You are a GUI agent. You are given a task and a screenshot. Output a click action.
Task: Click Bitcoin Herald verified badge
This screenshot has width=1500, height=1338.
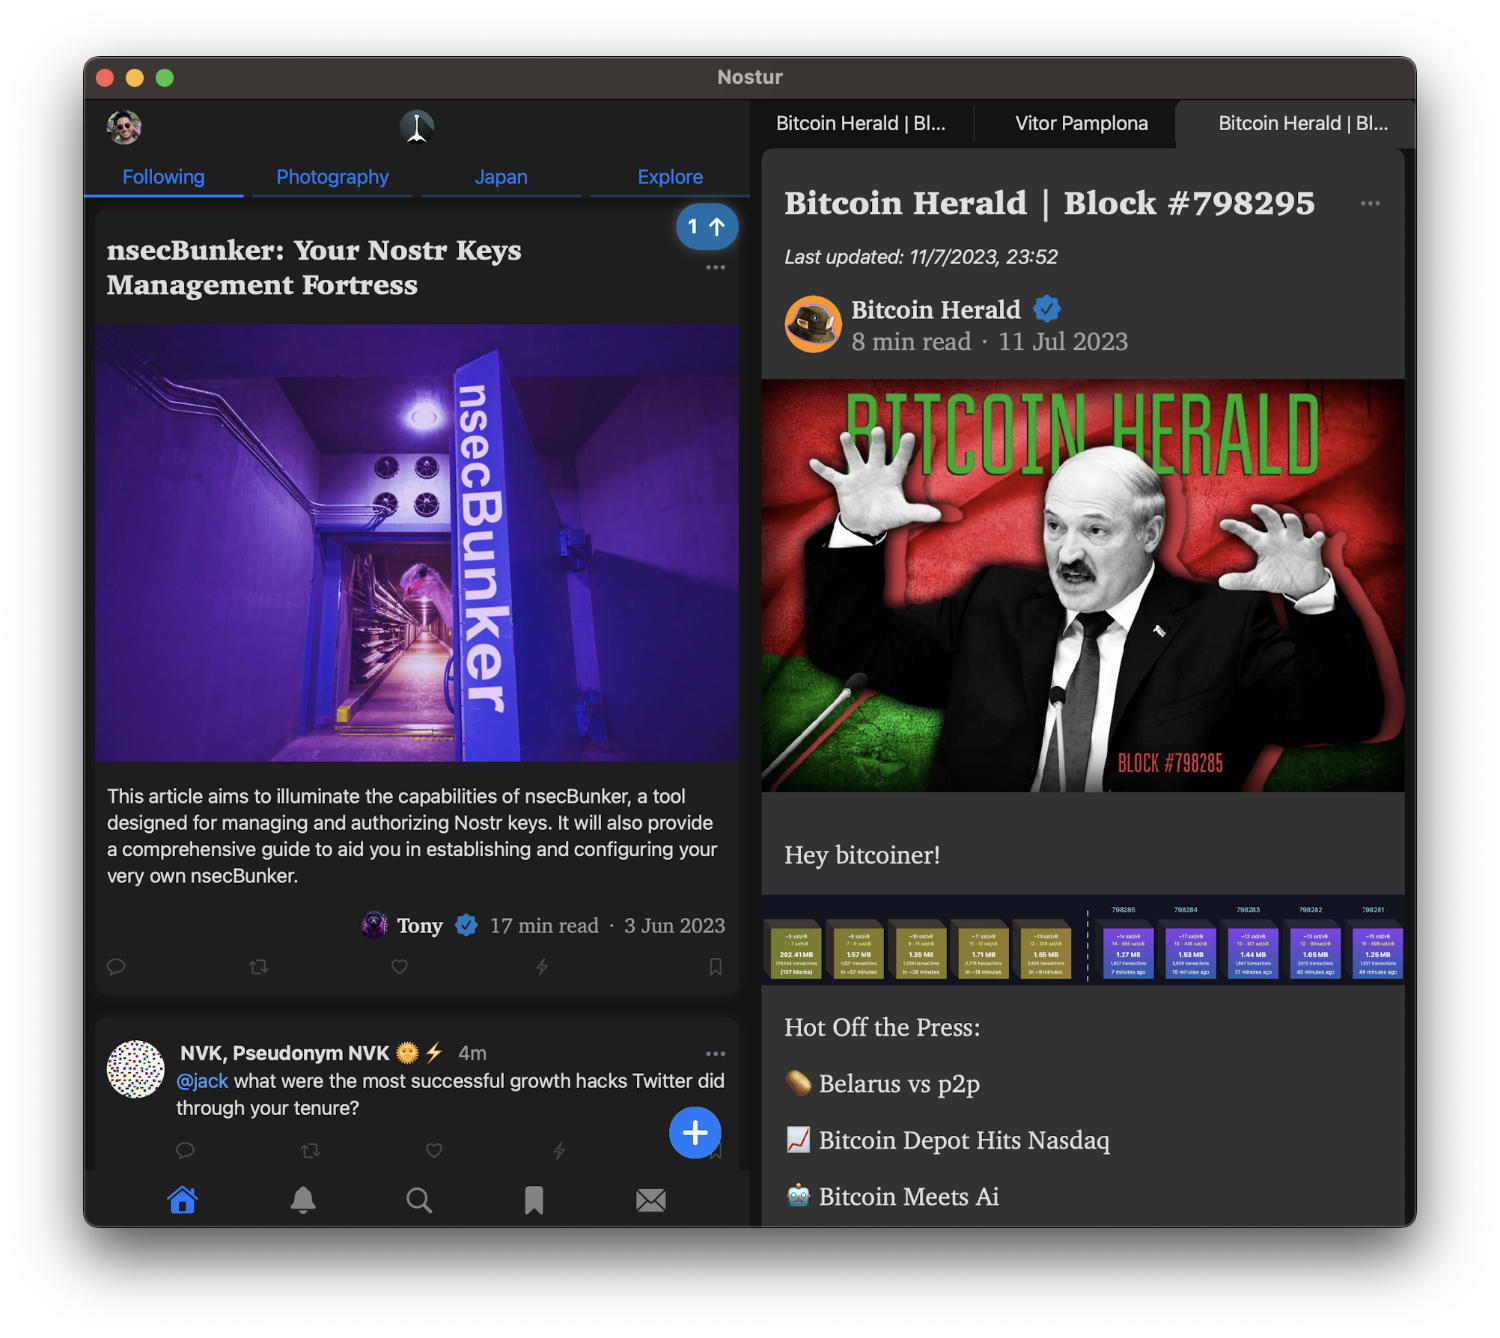pyautogui.click(x=1047, y=308)
